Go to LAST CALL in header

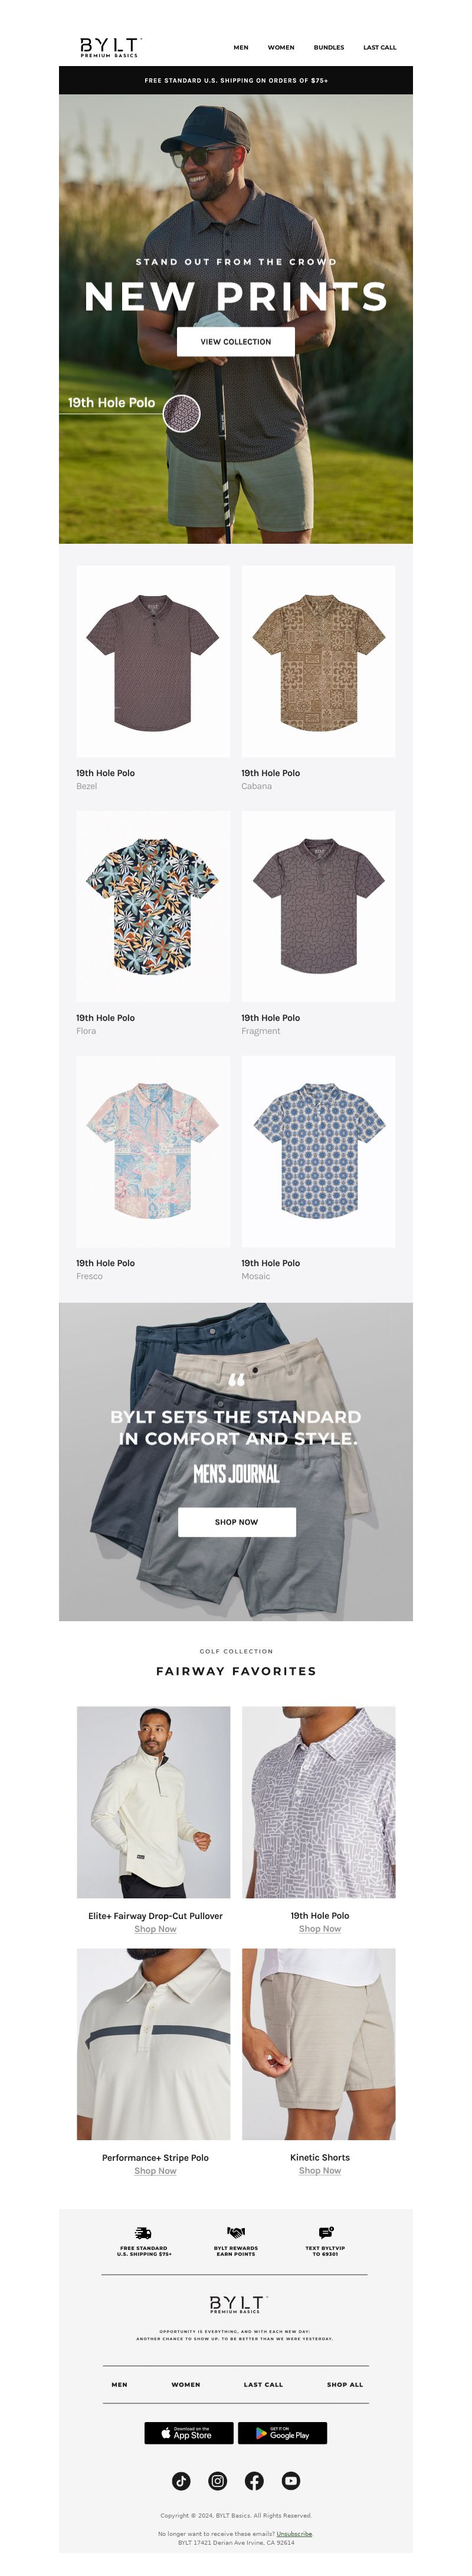click(x=380, y=47)
